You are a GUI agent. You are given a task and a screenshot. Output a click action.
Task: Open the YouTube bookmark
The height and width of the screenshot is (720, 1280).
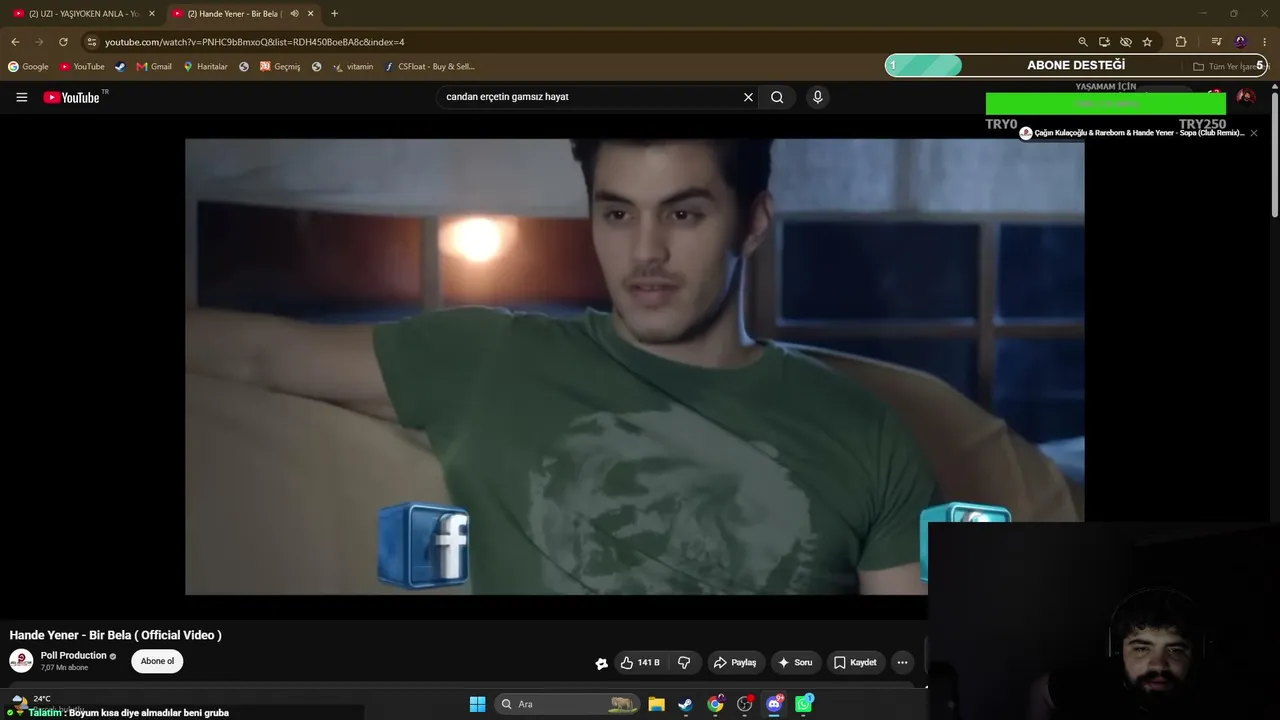coord(82,67)
